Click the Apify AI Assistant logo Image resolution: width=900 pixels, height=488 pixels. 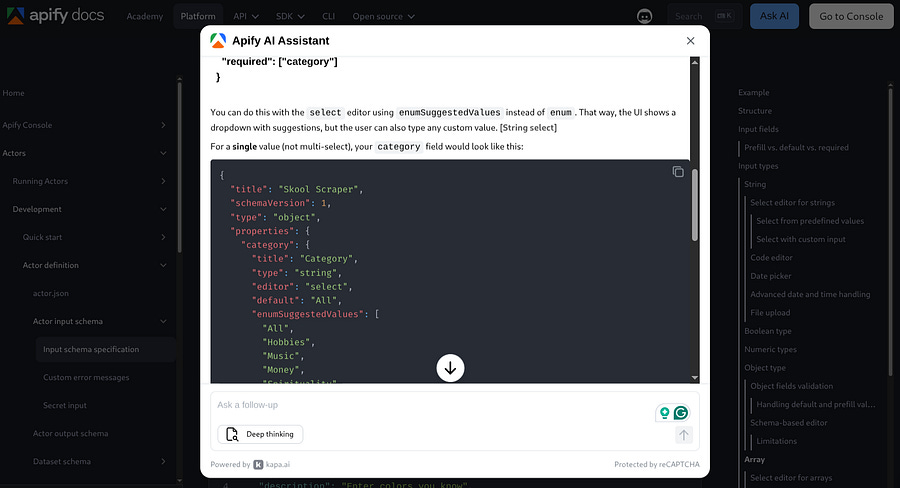(x=218, y=40)
